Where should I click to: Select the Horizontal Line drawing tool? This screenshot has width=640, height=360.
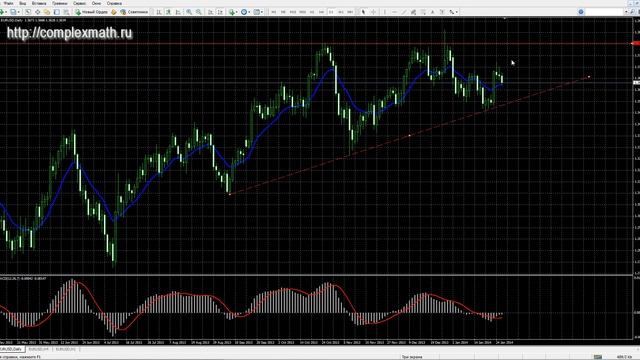394,12
